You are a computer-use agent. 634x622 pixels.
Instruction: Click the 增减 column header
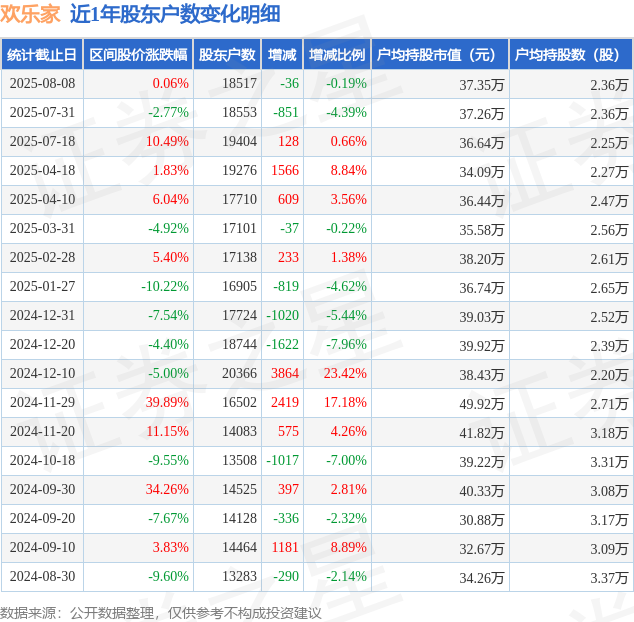[x=282, y=55]
